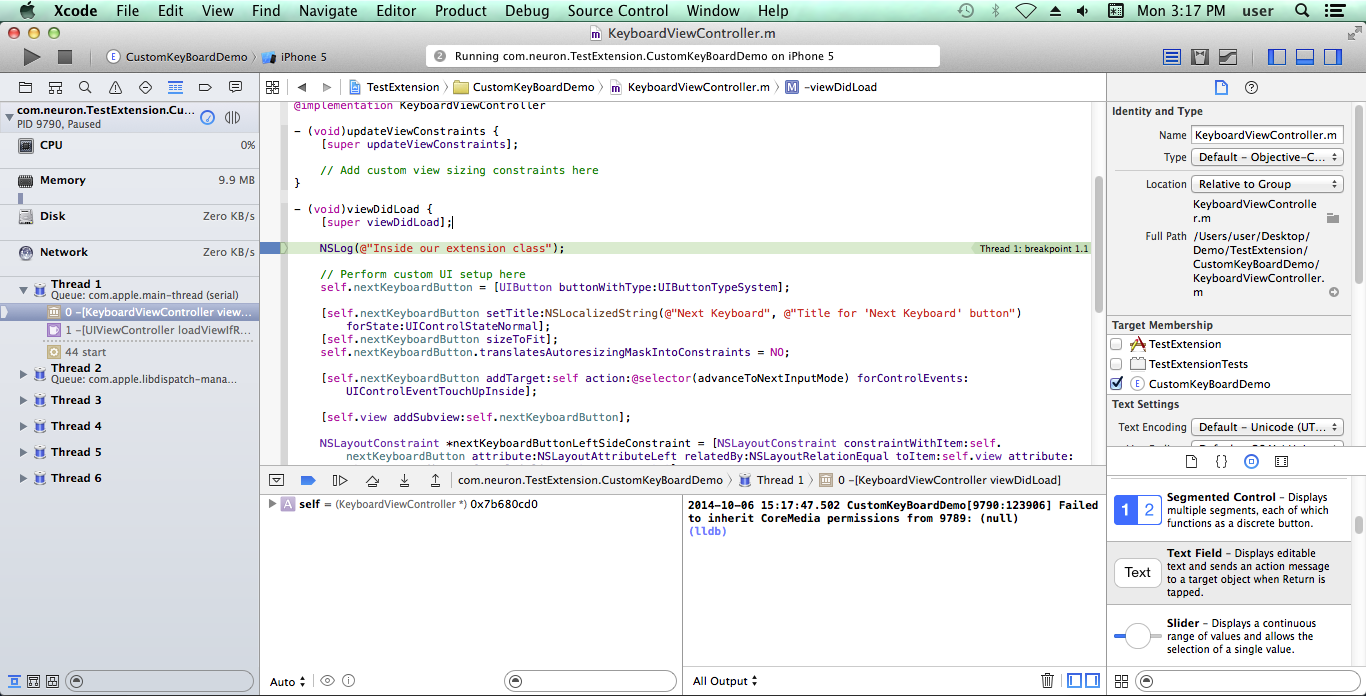1366x696 pixels.
Task: Show the Quick Help inspector
Action: [x=1251, y=87]
